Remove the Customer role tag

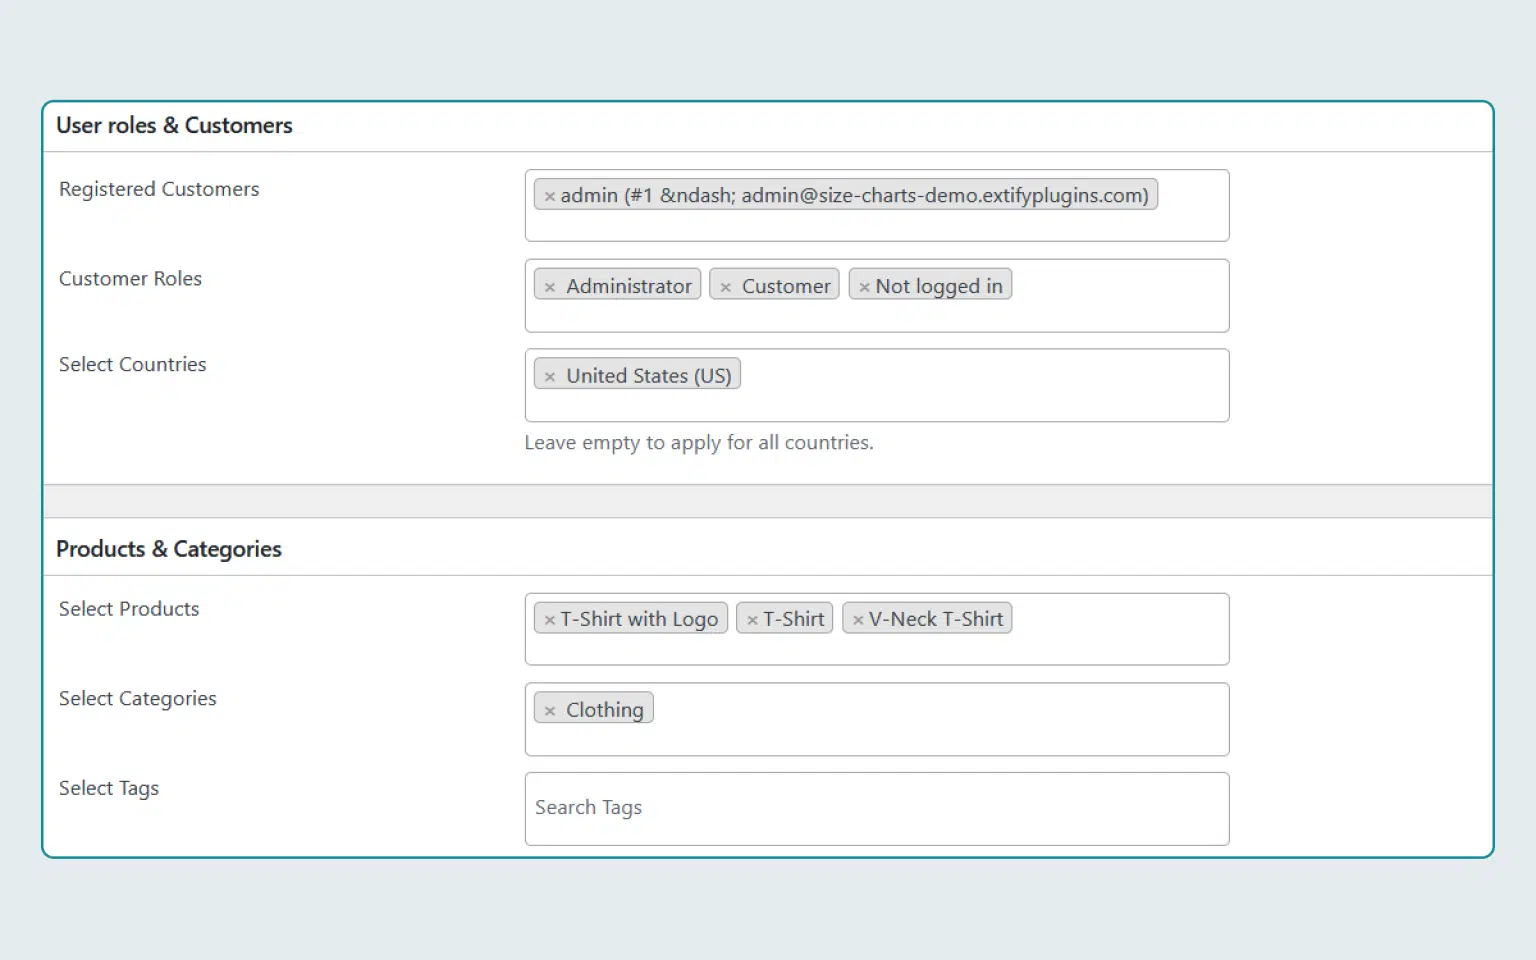point(725,287)
